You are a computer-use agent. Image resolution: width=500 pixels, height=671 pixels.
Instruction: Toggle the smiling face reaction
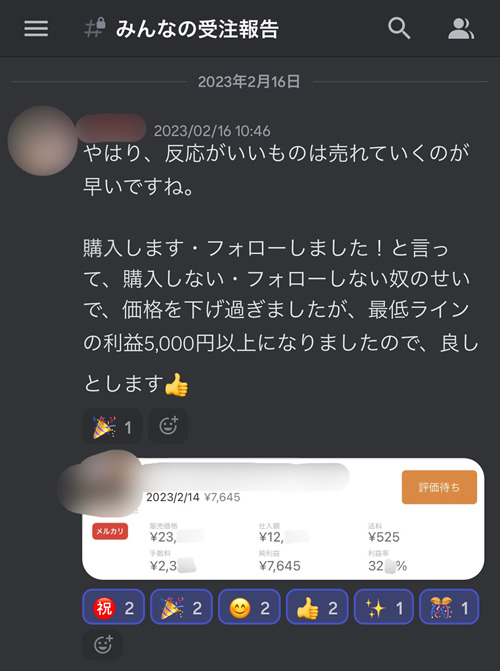point(249,607)
